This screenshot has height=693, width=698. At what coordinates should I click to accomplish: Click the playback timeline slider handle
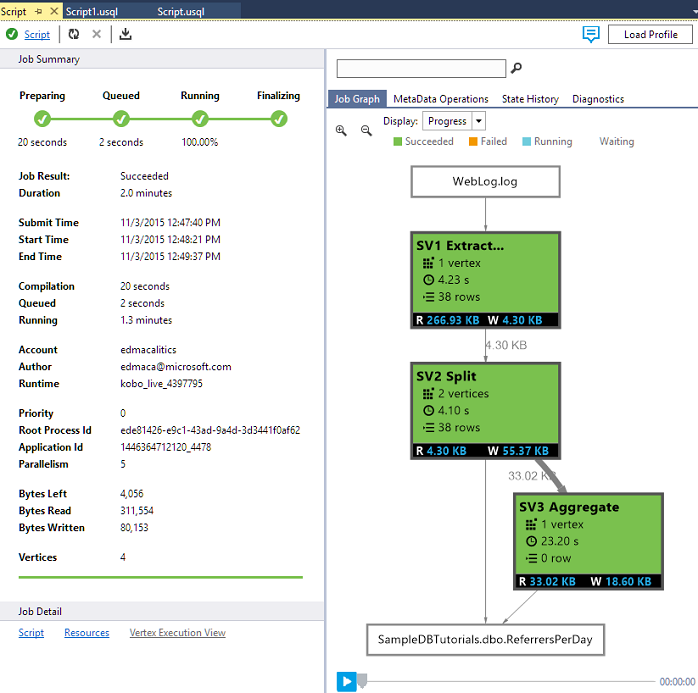click(x=363, y=681)
